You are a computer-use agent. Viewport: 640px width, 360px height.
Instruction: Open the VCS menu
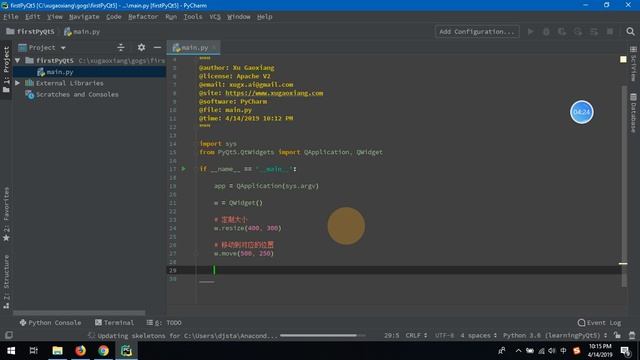[215, 17]
